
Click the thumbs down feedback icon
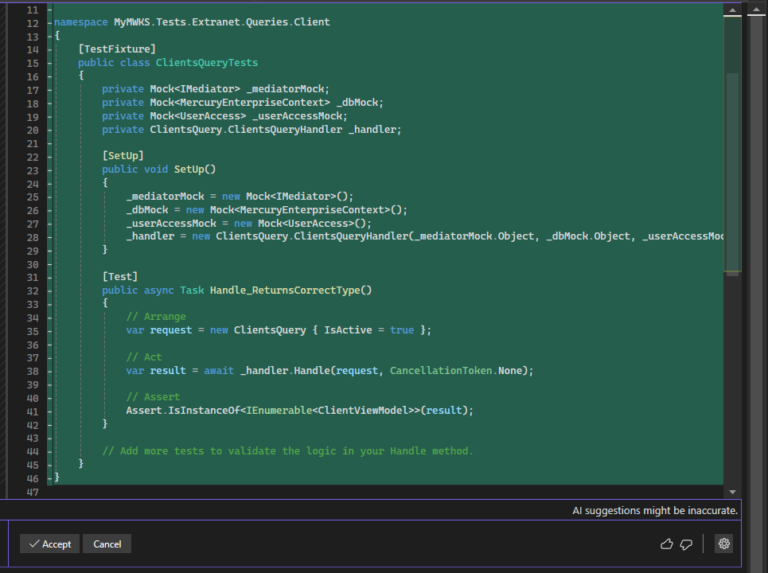(x=686, y=544)
